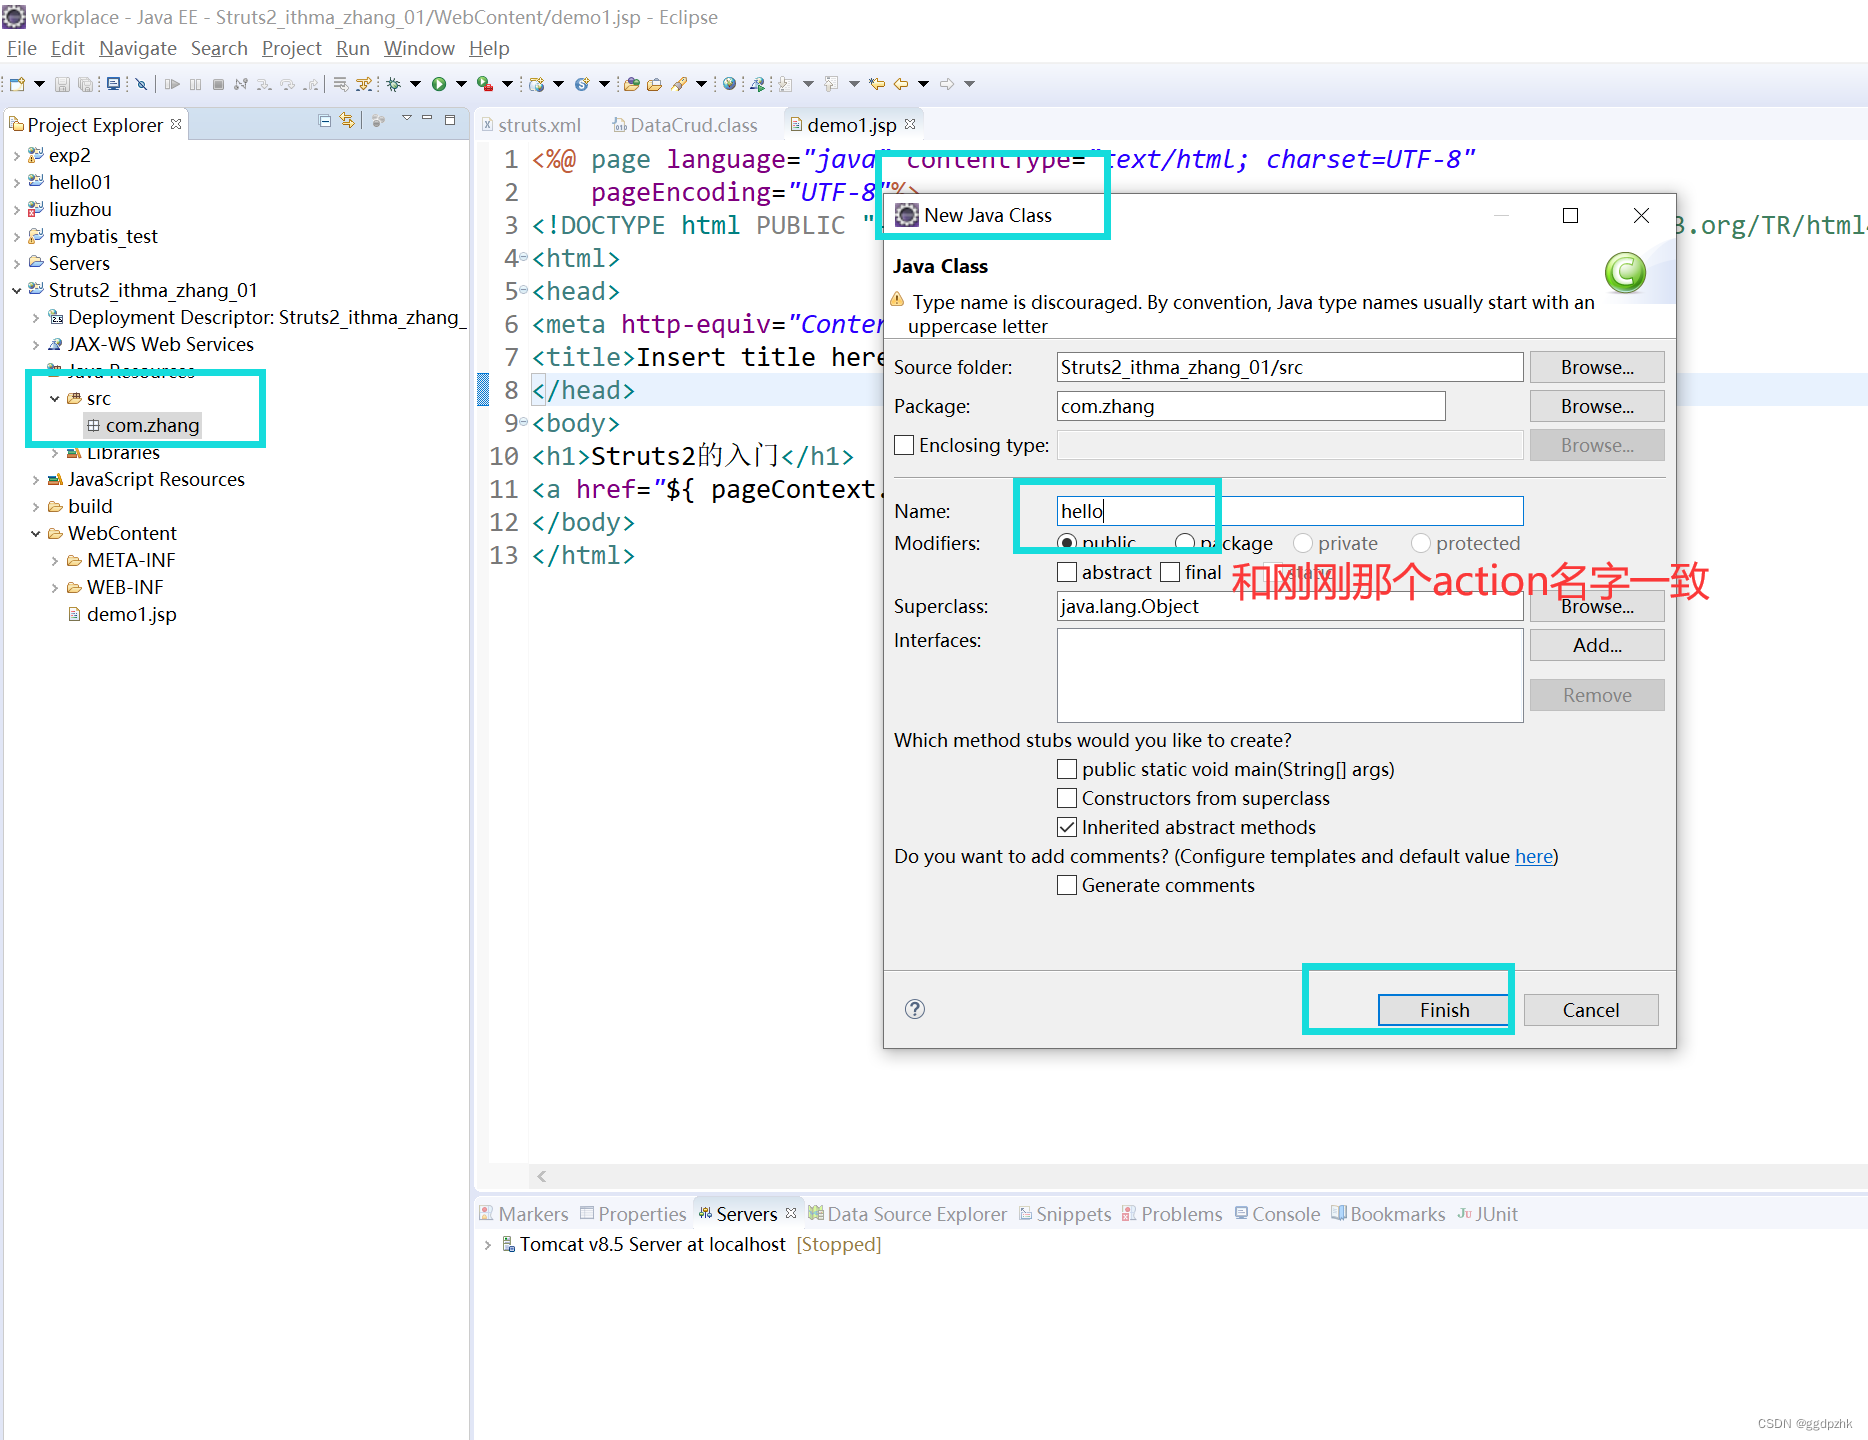Switch to the Console view tab
Screen dimensions: 1868x1440
pos(1277,1214)
